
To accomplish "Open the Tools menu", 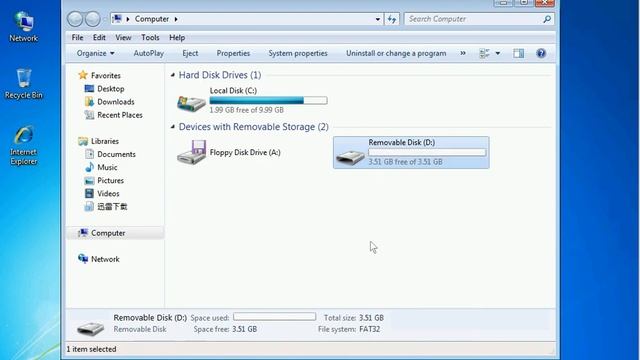I will click(150, 38).
